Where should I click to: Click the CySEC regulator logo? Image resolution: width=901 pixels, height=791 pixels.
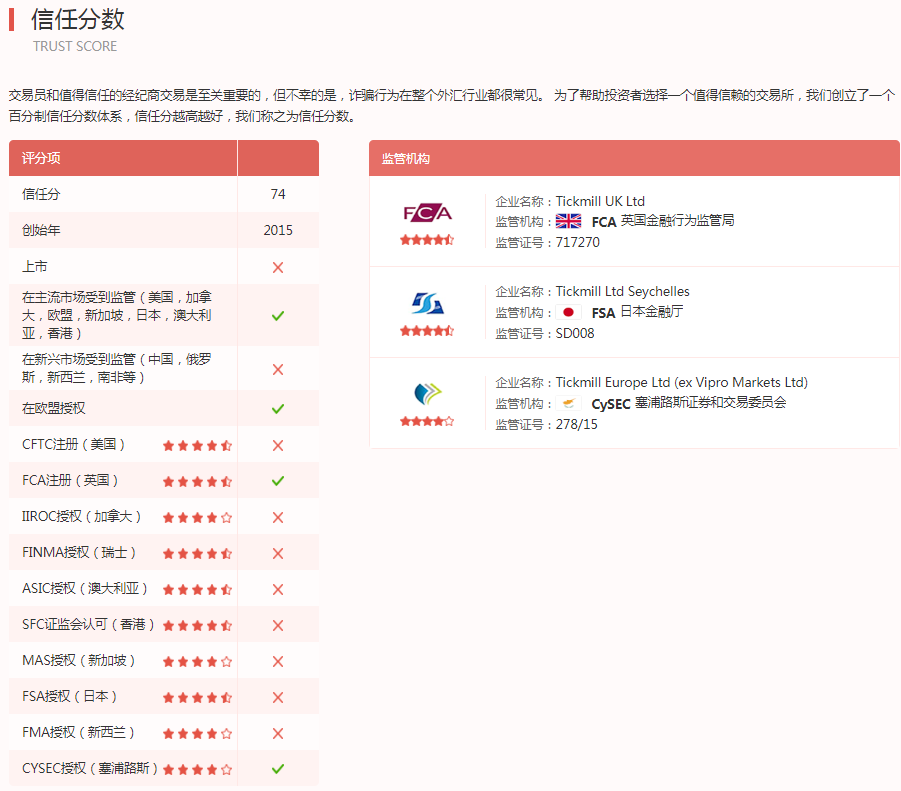pos(428,393)
